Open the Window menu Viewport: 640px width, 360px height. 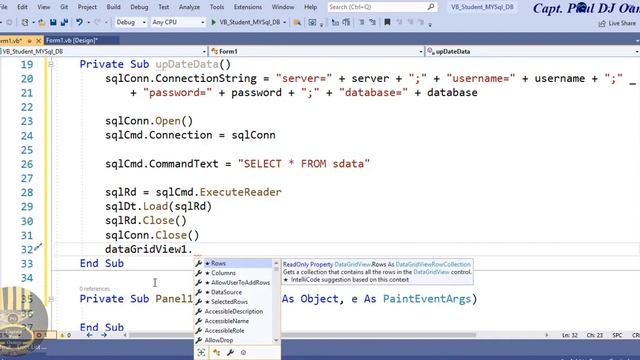pos(283,7)
